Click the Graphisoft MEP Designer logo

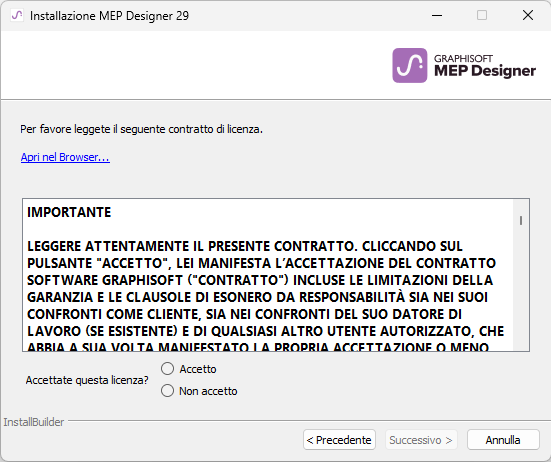pyautogui.click(x=464, y=65)
